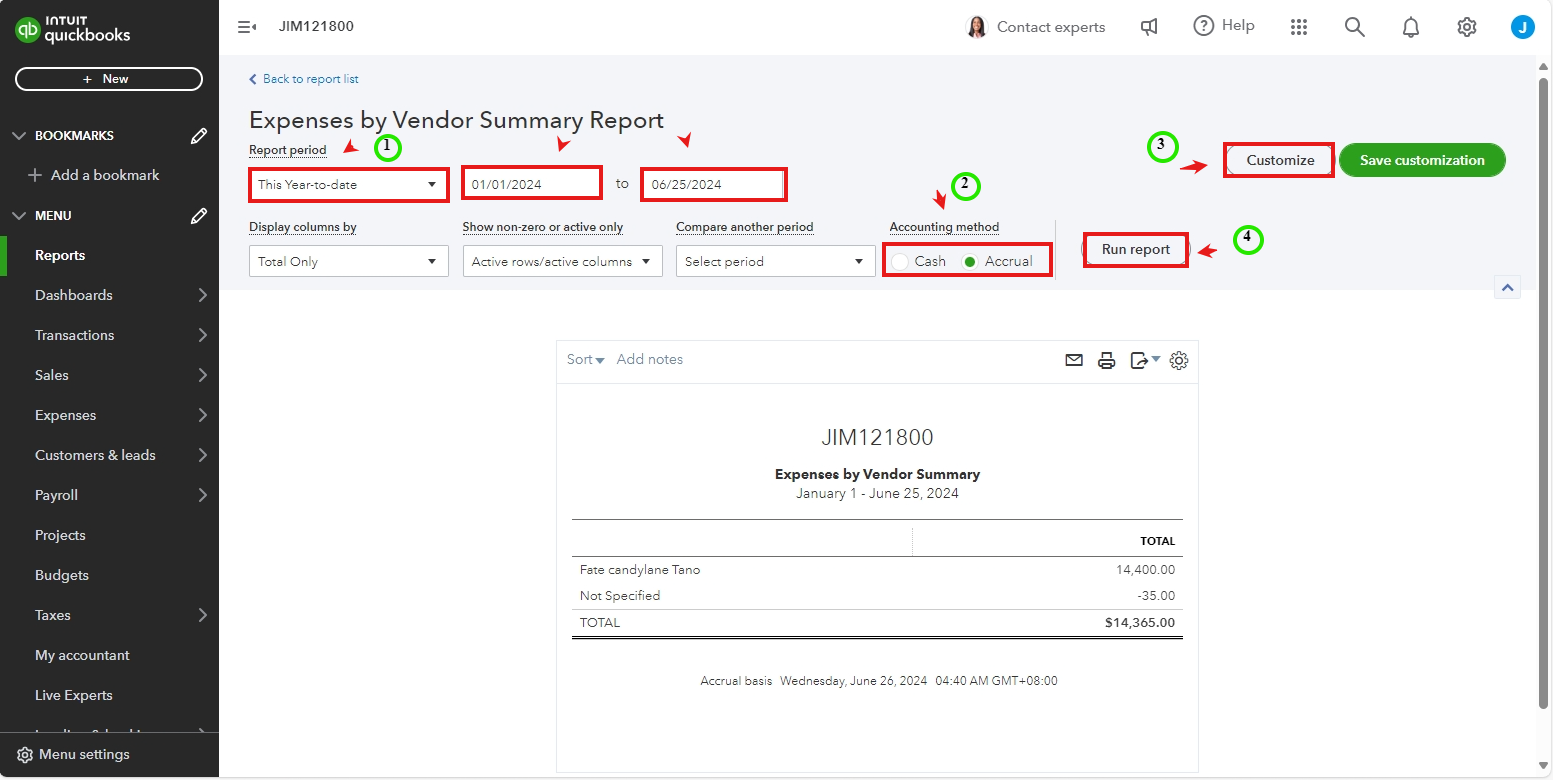Select the Accrual accounting method
Viewport: 1553px width, 780px height.
969,261
